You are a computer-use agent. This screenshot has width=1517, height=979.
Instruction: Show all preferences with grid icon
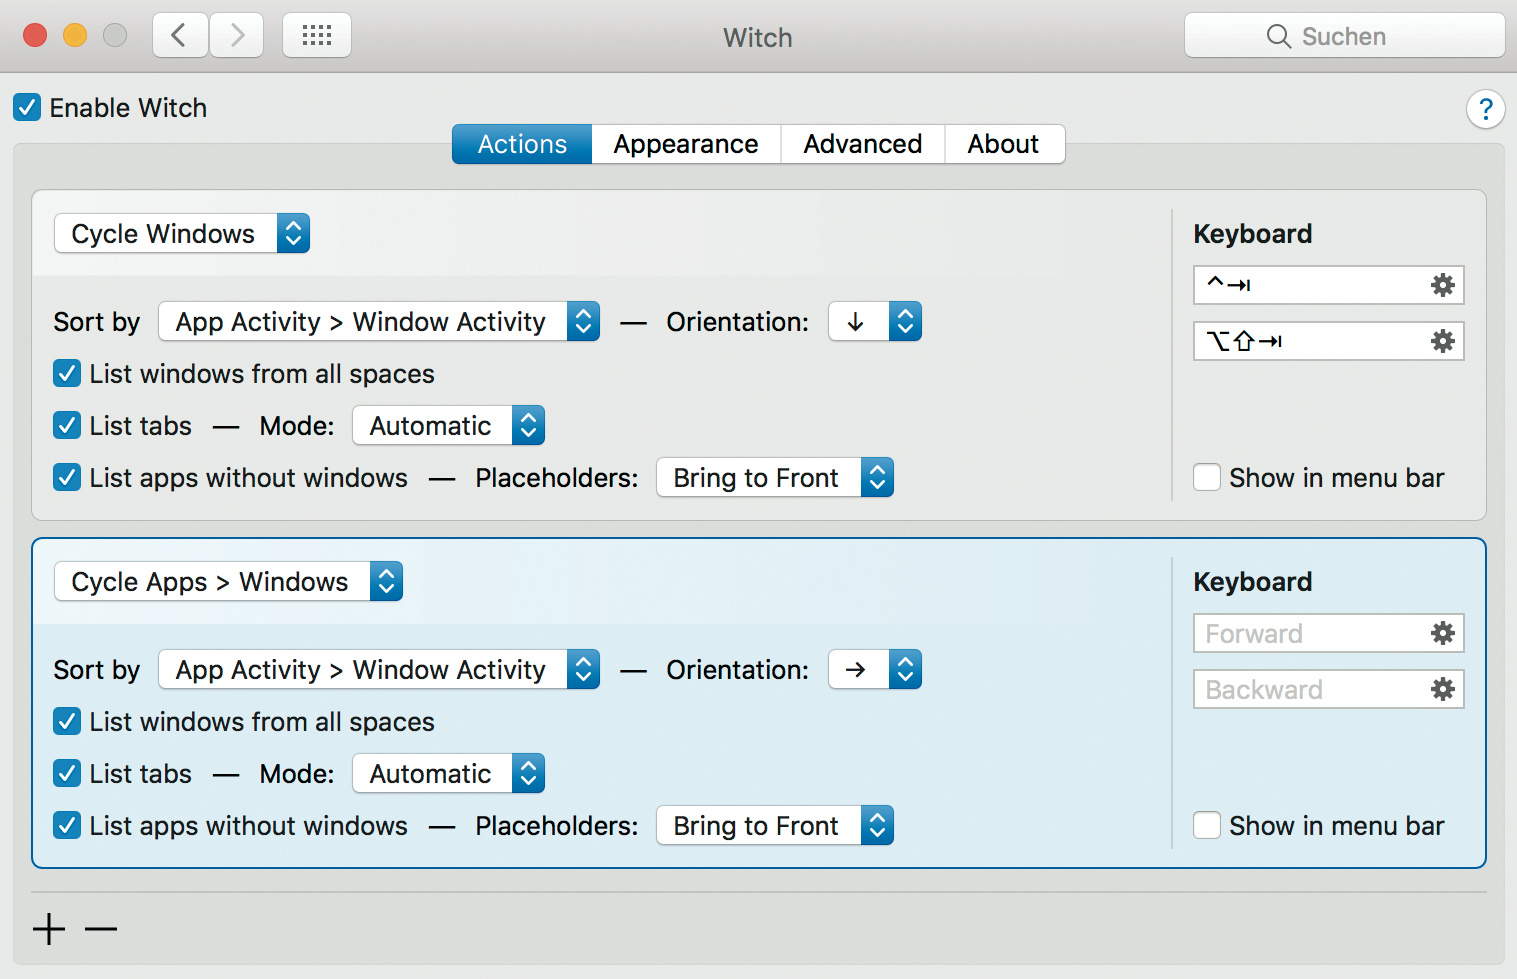316,36
